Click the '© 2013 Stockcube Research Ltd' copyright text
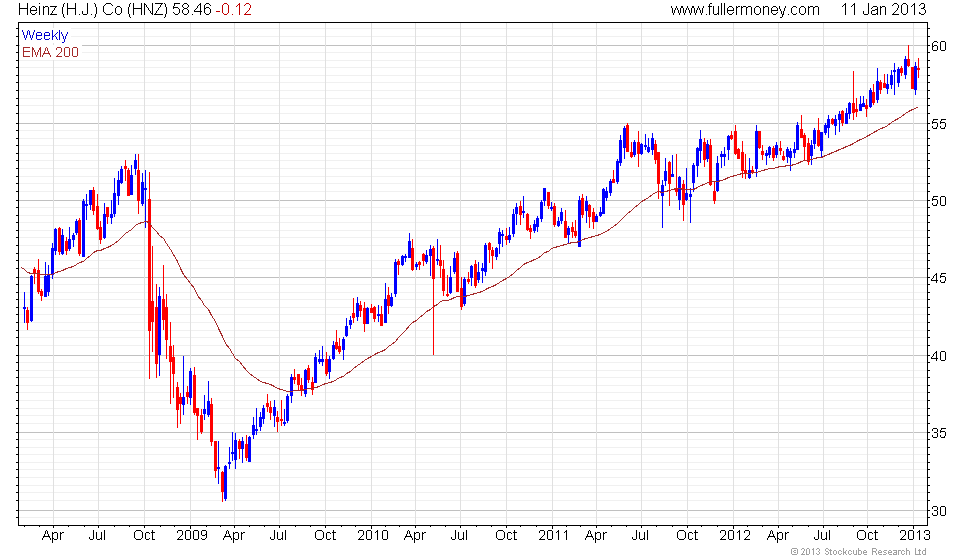Screen dimensions: 980x560 [x=858, y=552]
